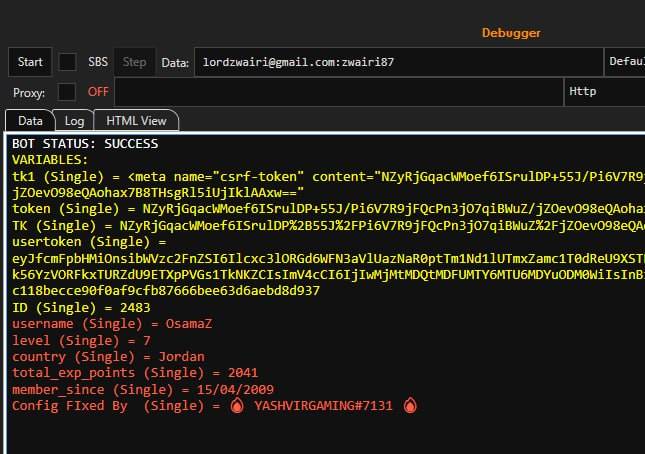Switch to the Log tab
645x454 pixels.
75,120
